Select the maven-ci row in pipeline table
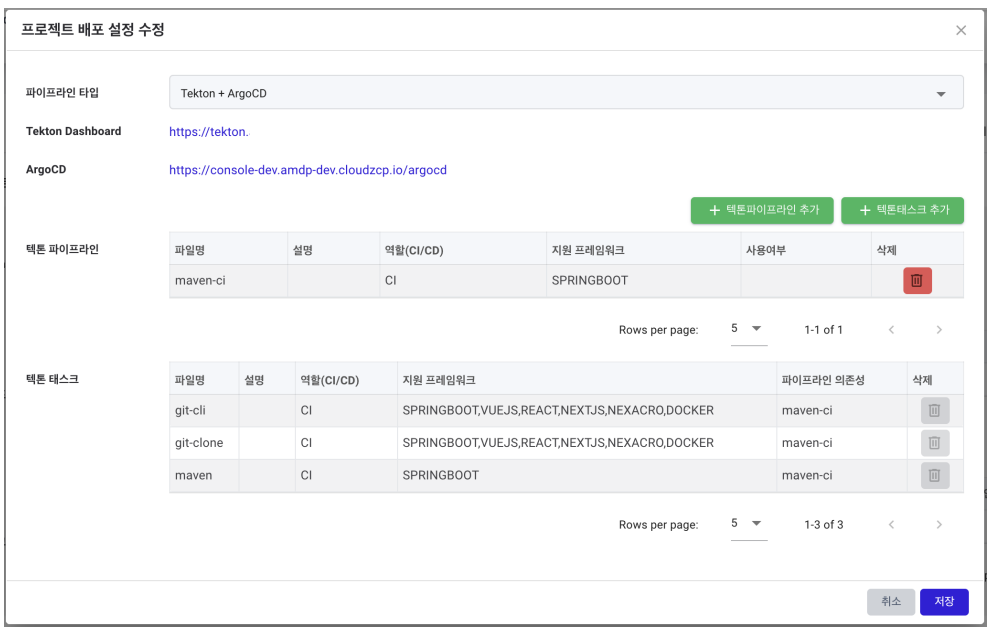The height and width of the screenshot is (627, 988). tap(566, 280)
